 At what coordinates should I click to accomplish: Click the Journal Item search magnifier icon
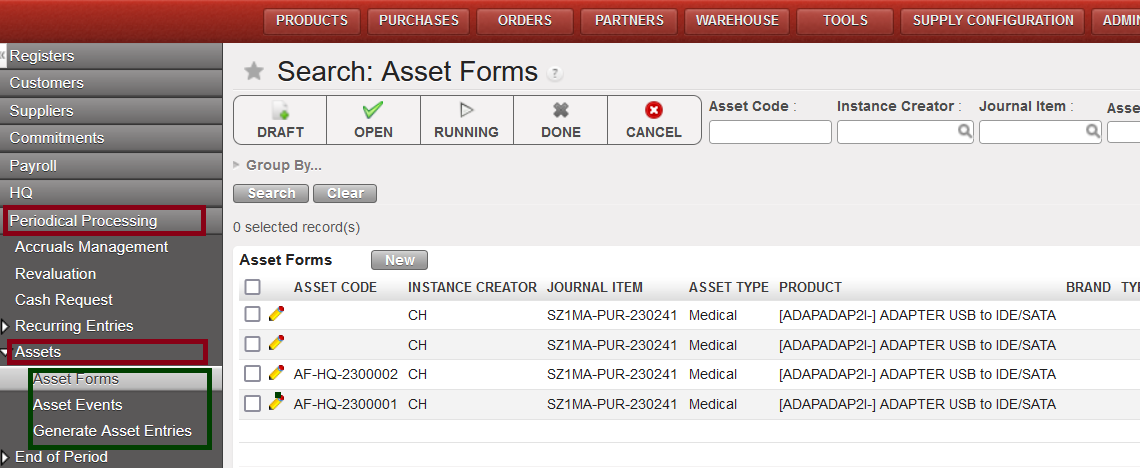(1092, 131)
